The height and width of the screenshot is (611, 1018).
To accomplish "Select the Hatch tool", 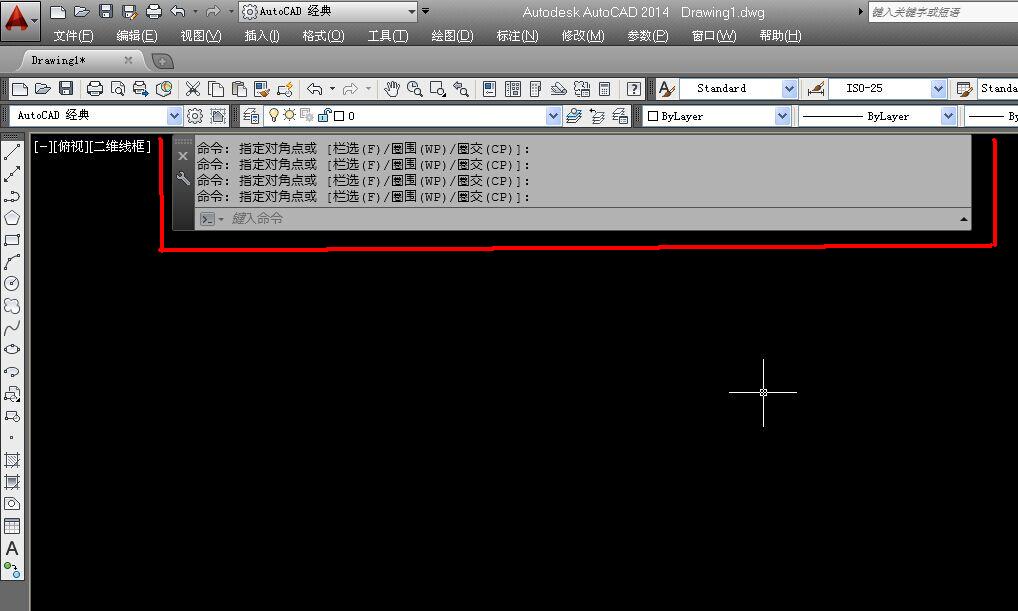I will [x=12, y=460].
